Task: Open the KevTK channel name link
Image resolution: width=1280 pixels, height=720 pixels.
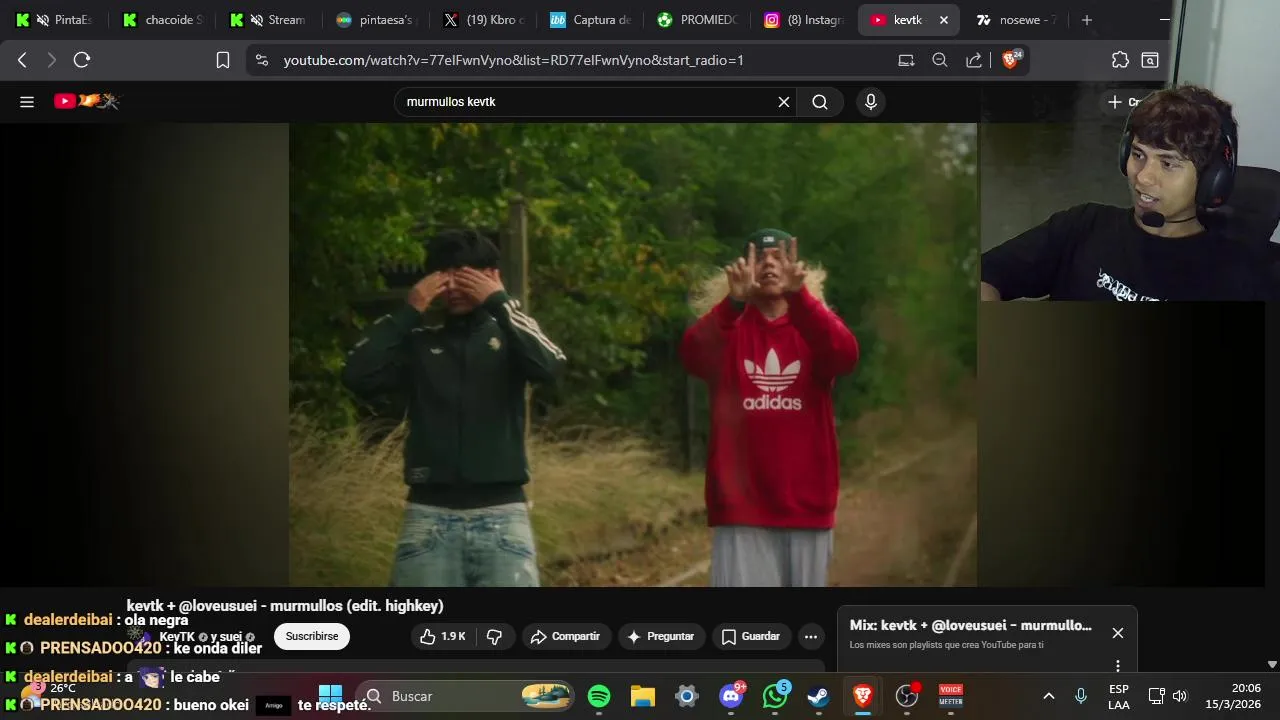Action: pyautogui.click(x=177, y=637)
